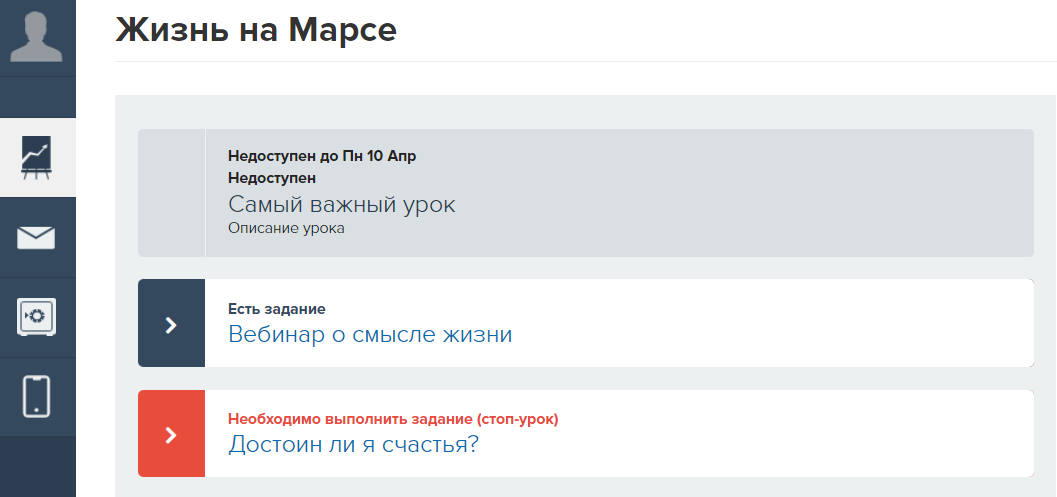Open the mobile phone sidebar icon
Image resolution: width=1057 pixels, height=497 pixels.
pos(36,396)
